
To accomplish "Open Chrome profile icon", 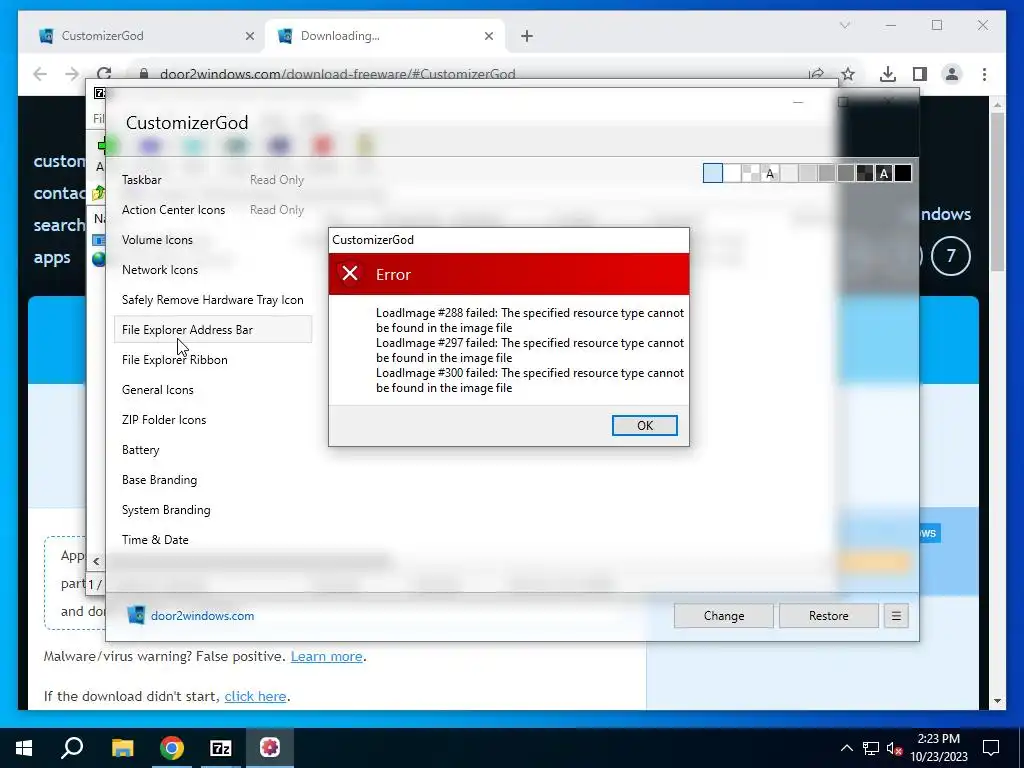I will coord(952,74).
